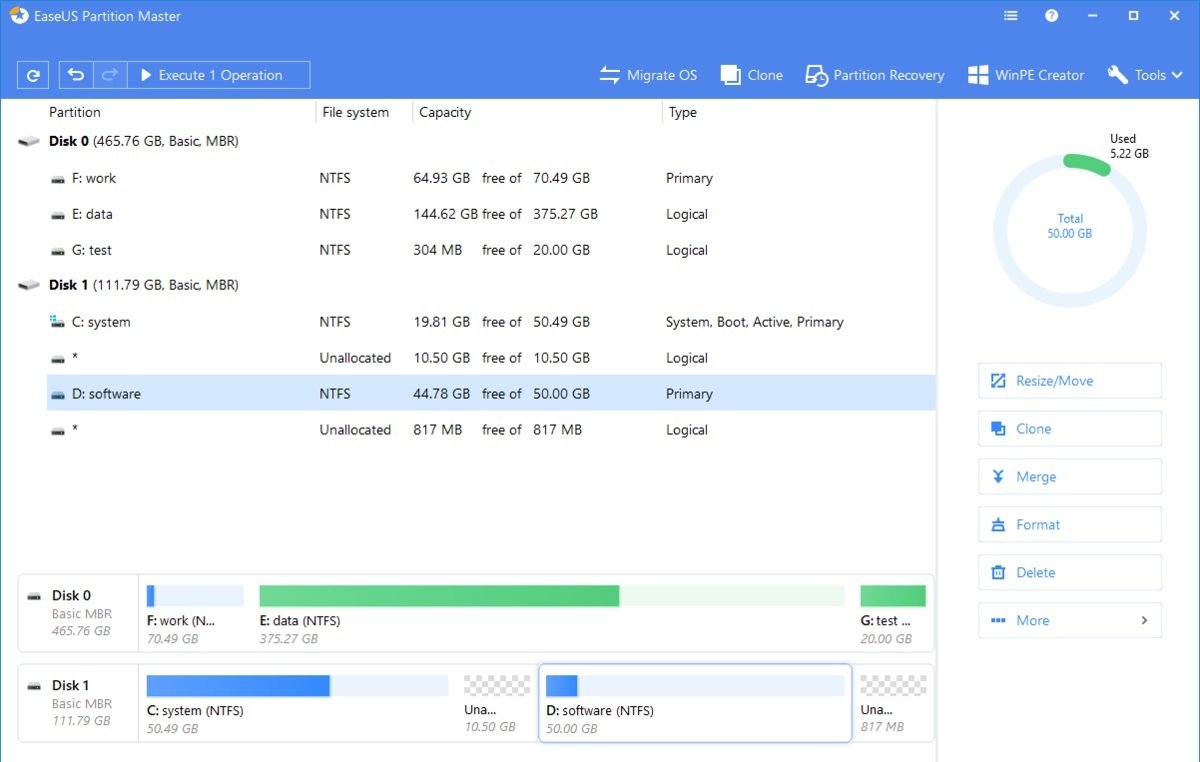
Task: Select the 10.50 GB unallocated row
Action: pyautogui.click(x=491, y=358)
